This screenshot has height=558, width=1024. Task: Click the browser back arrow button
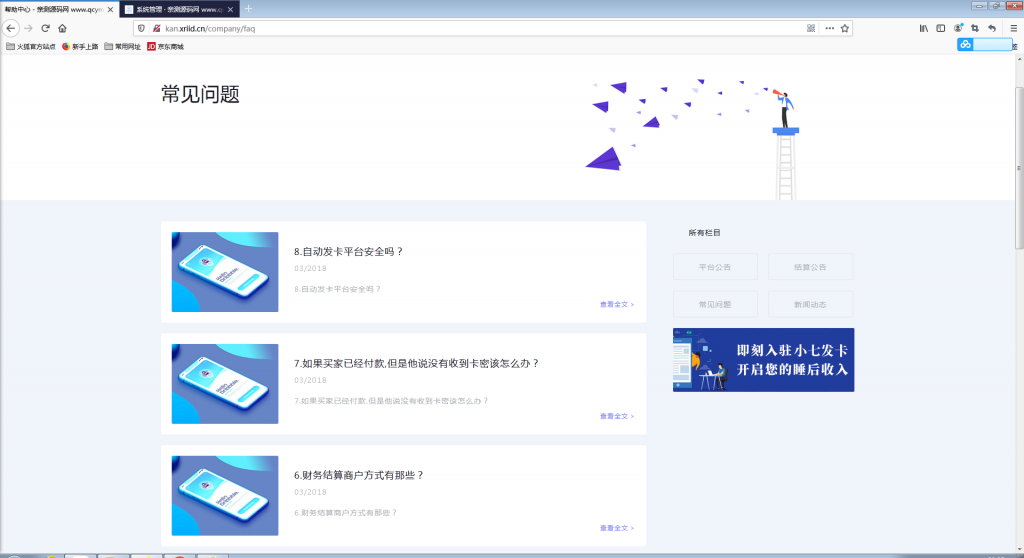[11, 28]
